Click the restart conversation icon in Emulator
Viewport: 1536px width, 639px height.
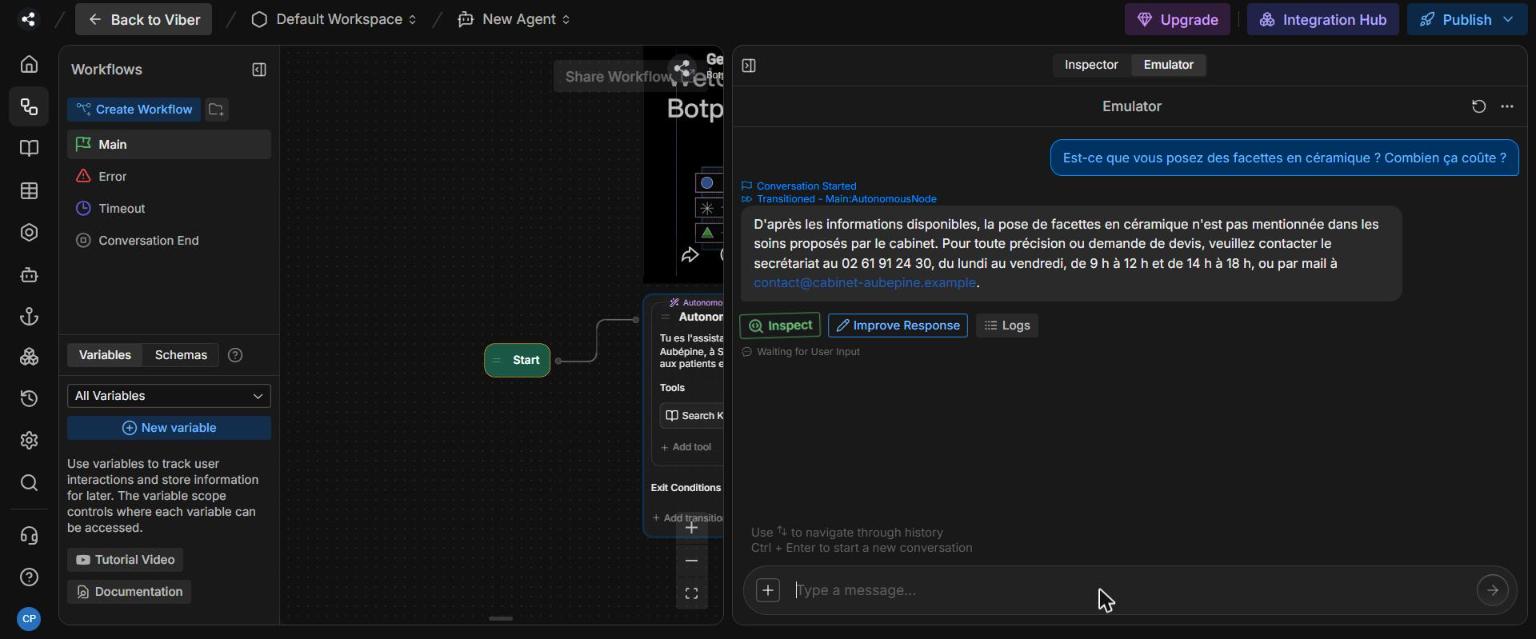coord(1478,106)
